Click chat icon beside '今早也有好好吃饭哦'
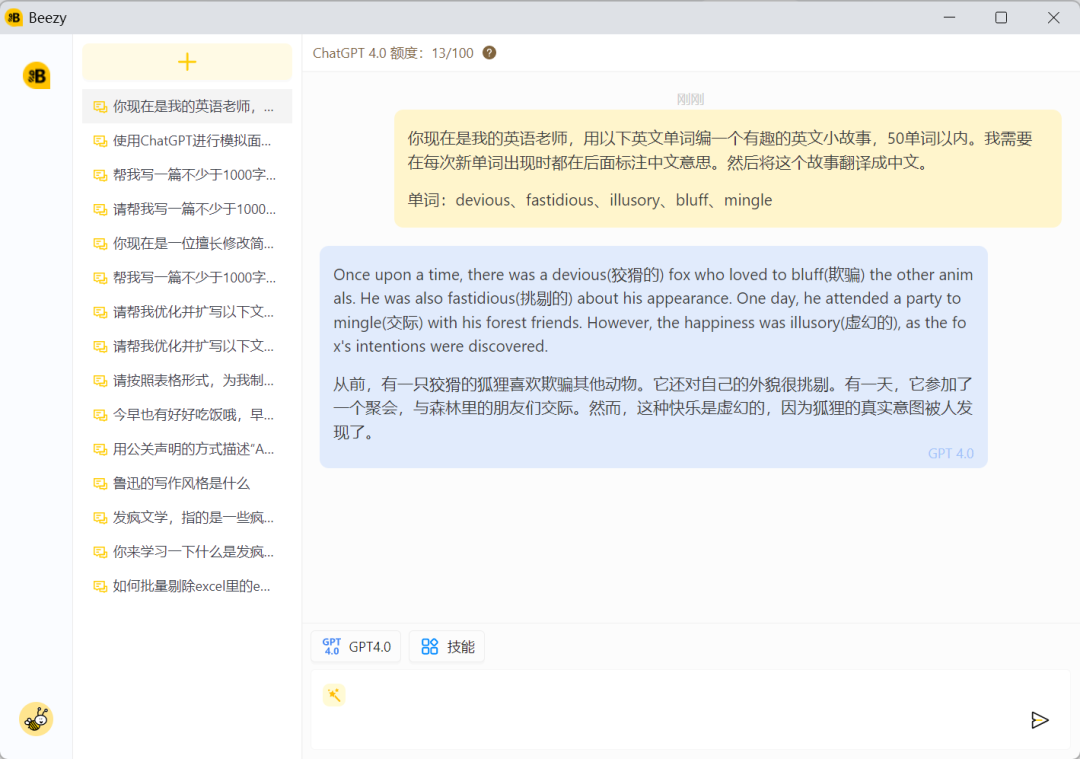 (100, 415)
